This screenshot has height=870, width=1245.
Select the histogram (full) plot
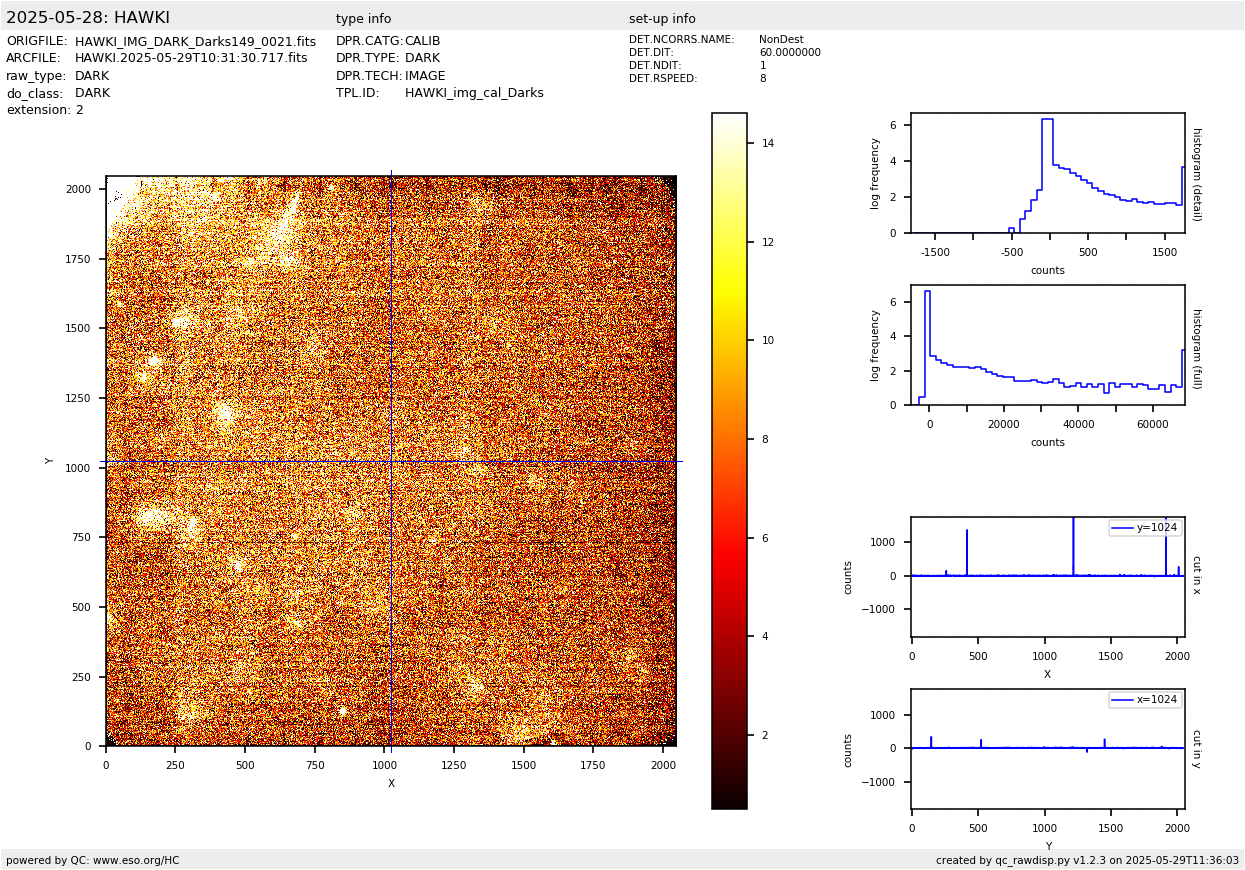tap(1047, 345)
